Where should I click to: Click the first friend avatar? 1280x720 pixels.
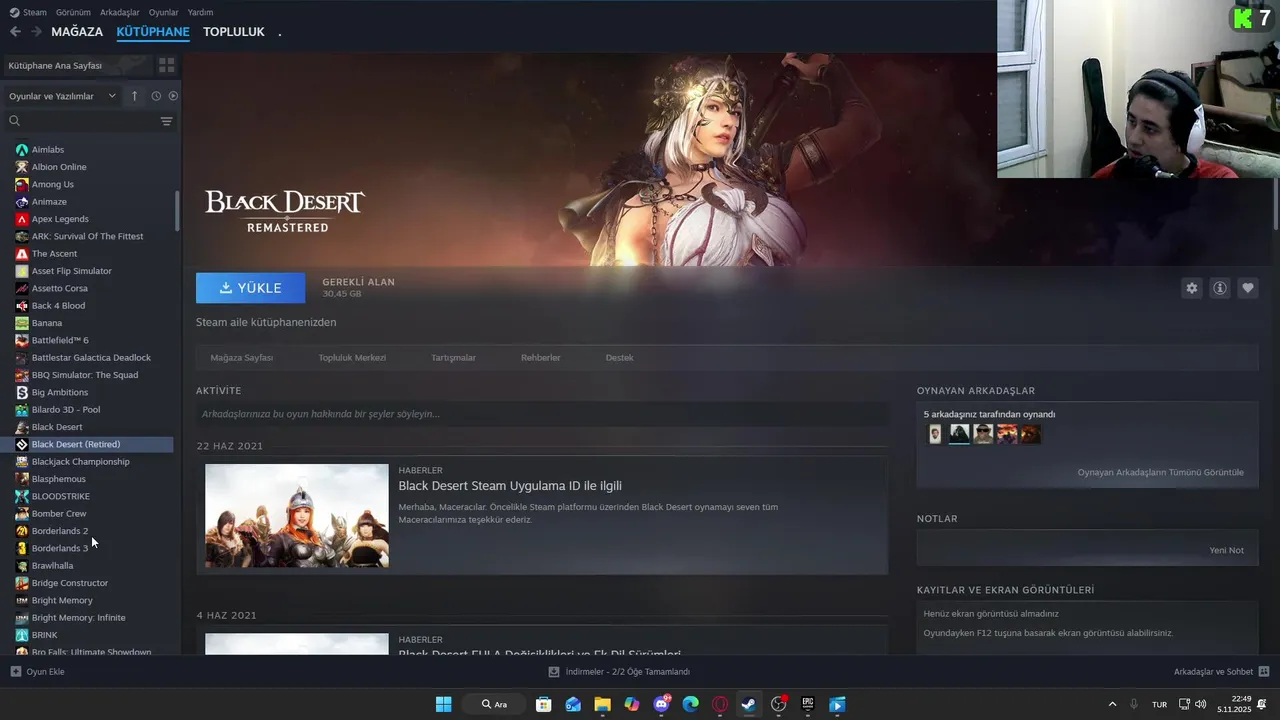click(935, 434)
